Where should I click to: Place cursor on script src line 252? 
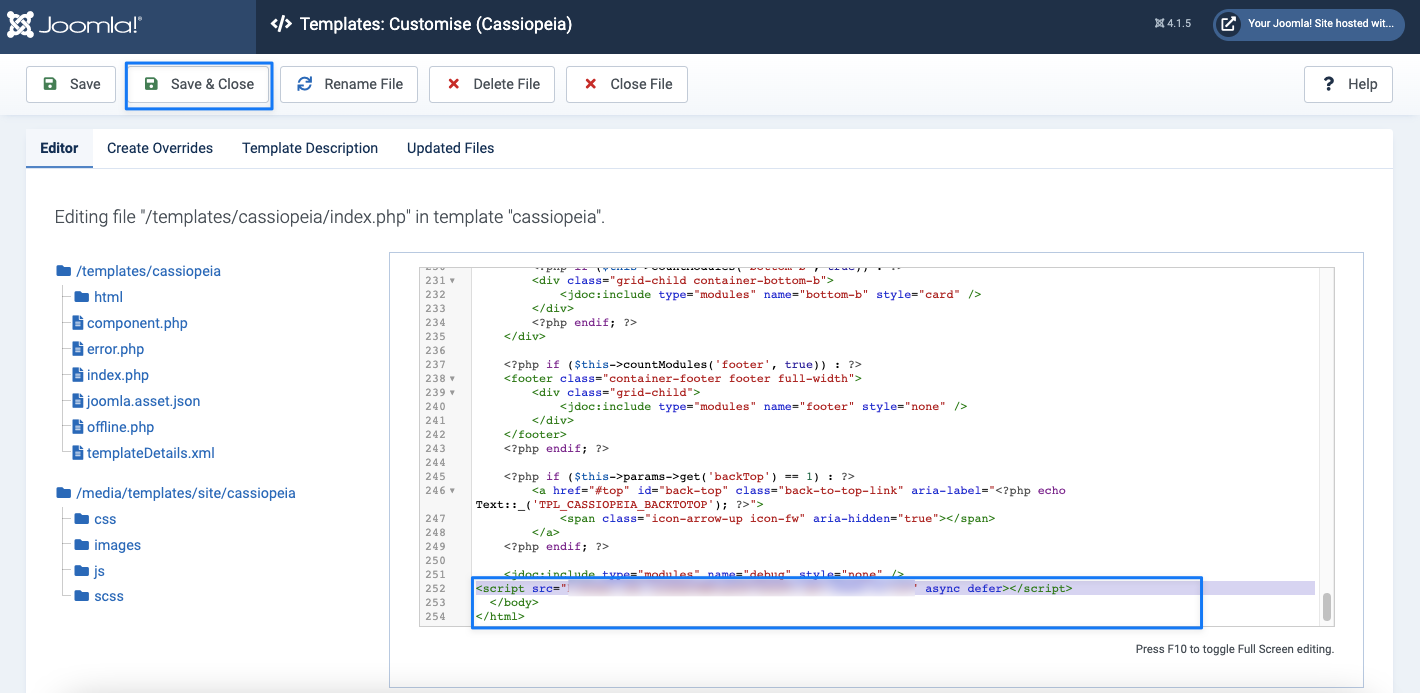[895, 589]
